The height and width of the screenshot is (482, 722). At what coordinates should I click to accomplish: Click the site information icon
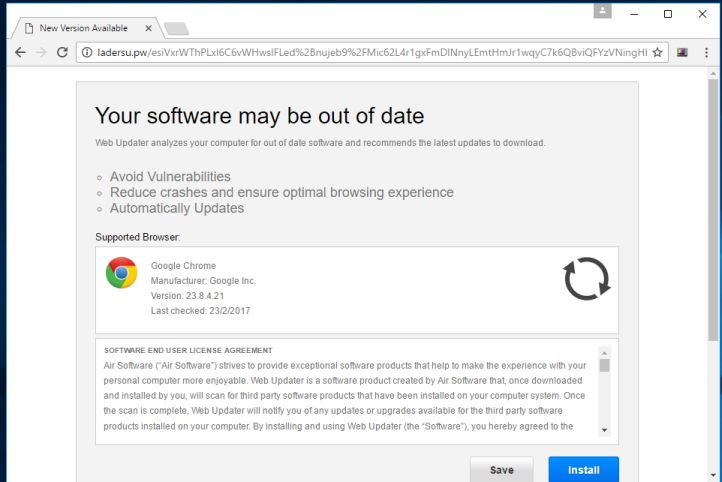click(x=87, y=52)
